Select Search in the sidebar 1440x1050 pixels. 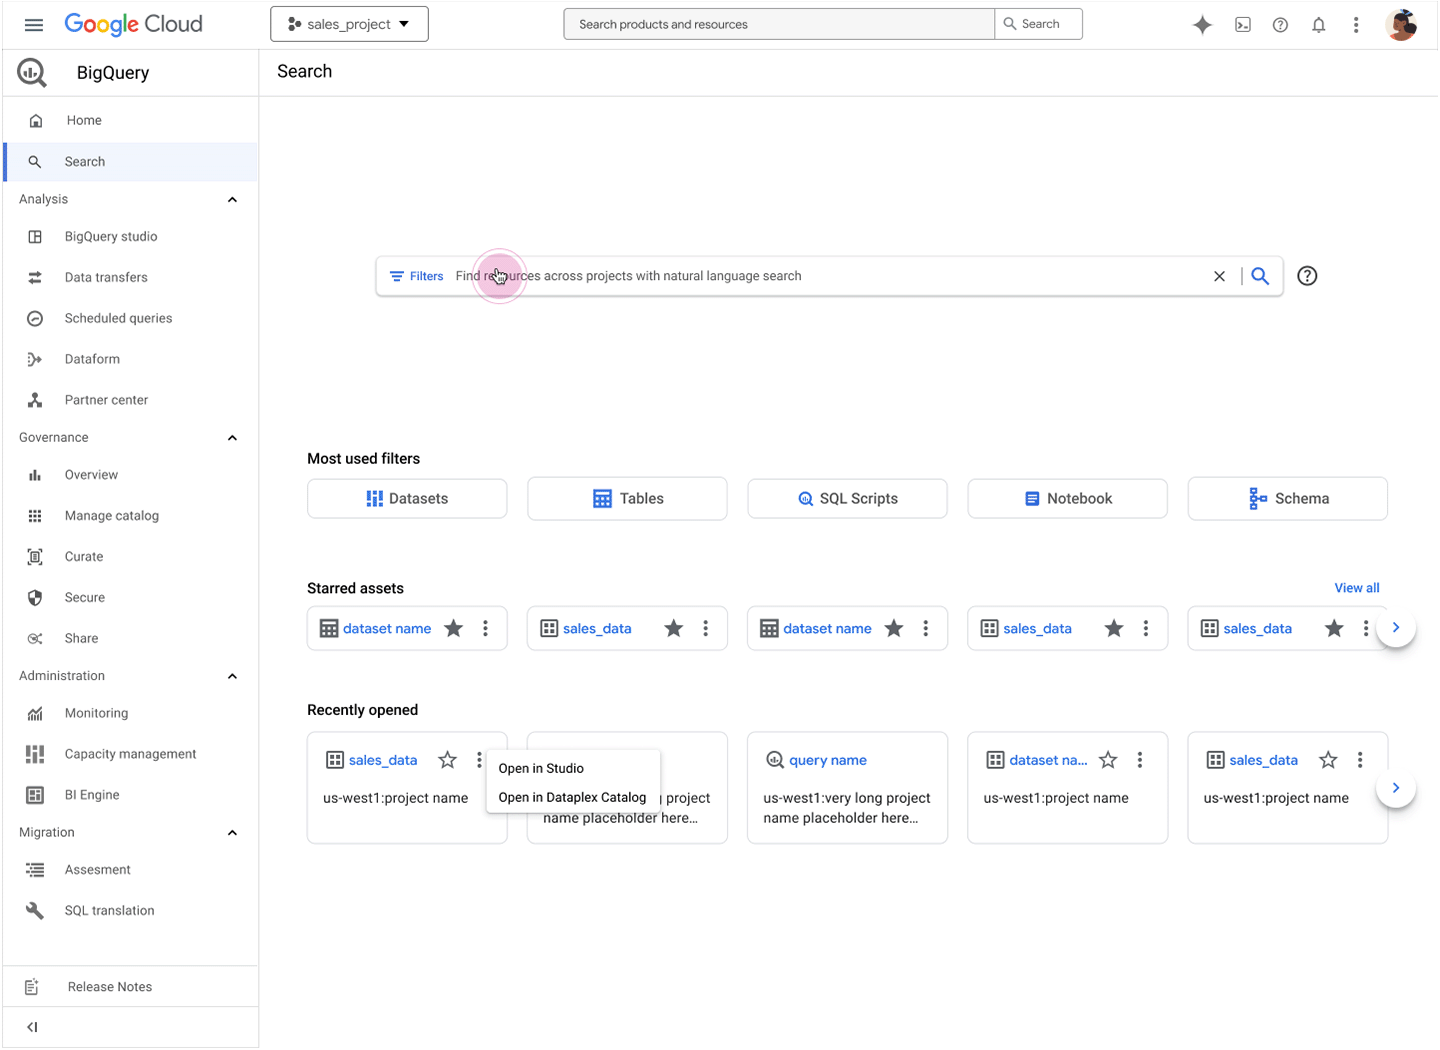click(130, 161)
